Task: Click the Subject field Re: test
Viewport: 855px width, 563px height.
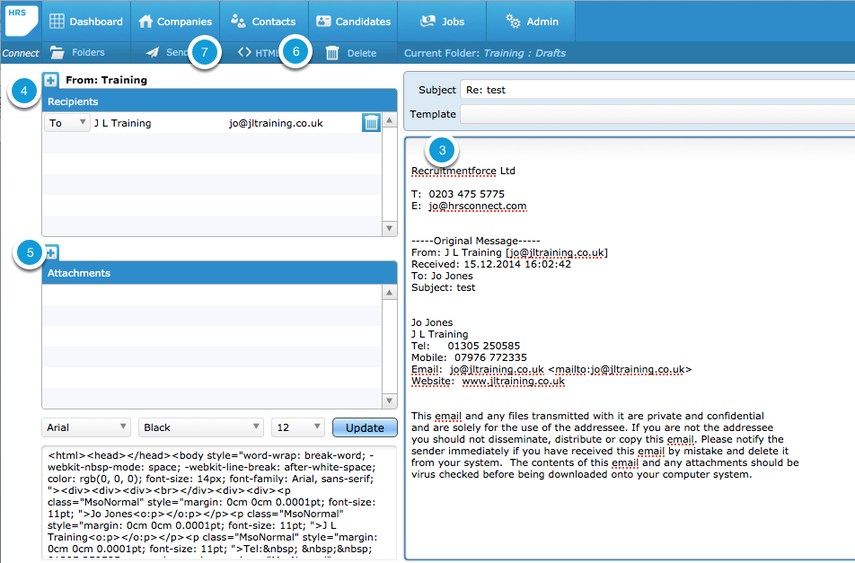Action: pyautogui.click(x=657, y=89)
